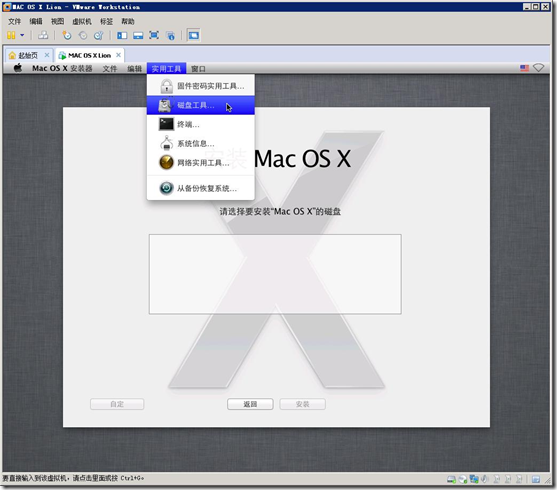Open the VMware 编辑 menu
Viewport: 557px width, 490px height.
36,21
